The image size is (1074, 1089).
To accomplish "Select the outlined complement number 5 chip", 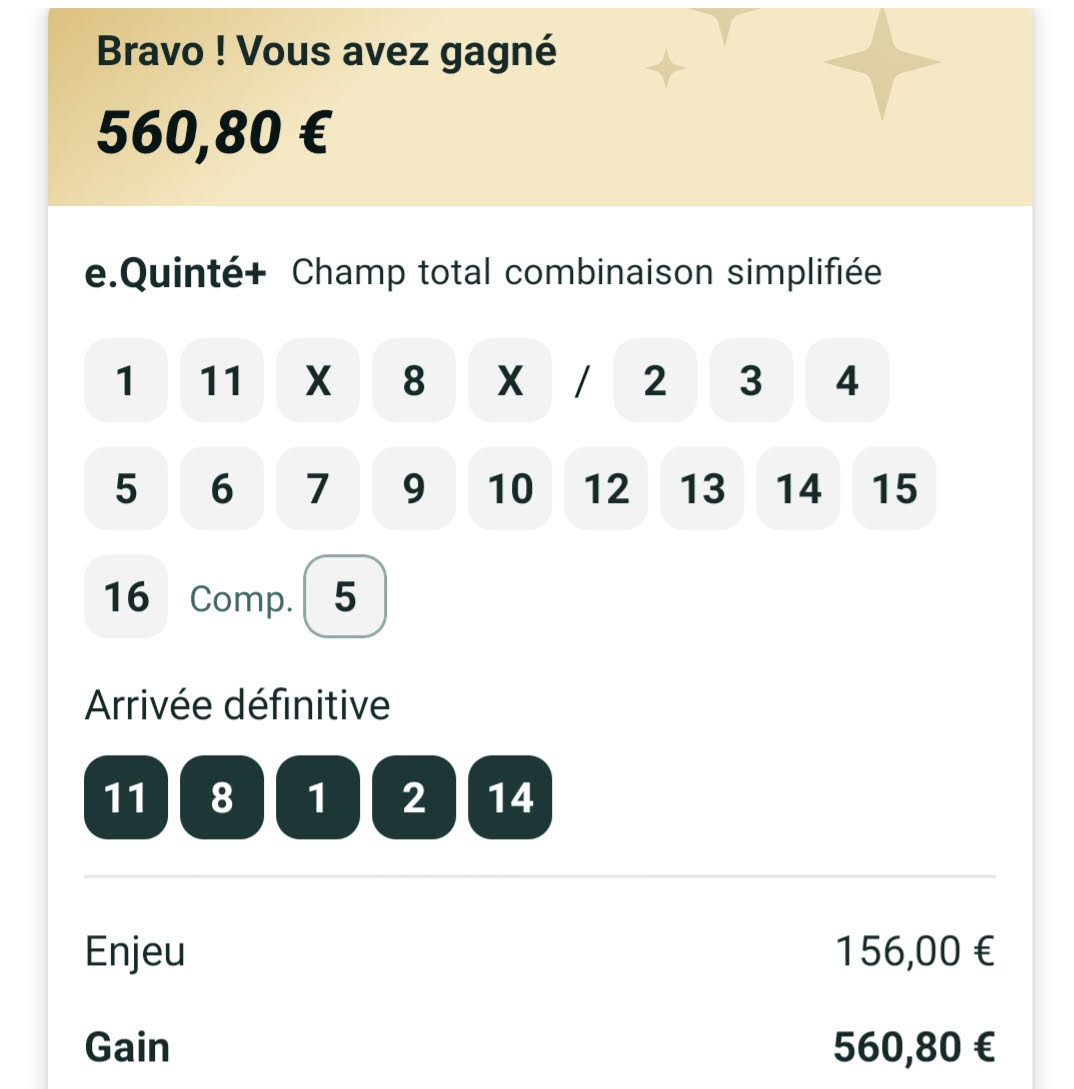I will point(344,597).
